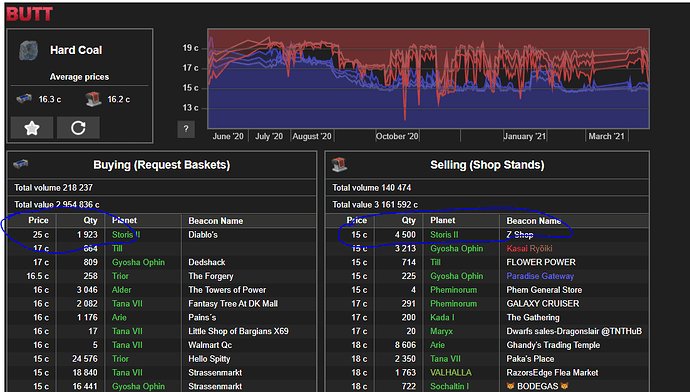Open the VALHALLA planet link
The width and height of the screenshot is (690, 392).
coord(451,373)
